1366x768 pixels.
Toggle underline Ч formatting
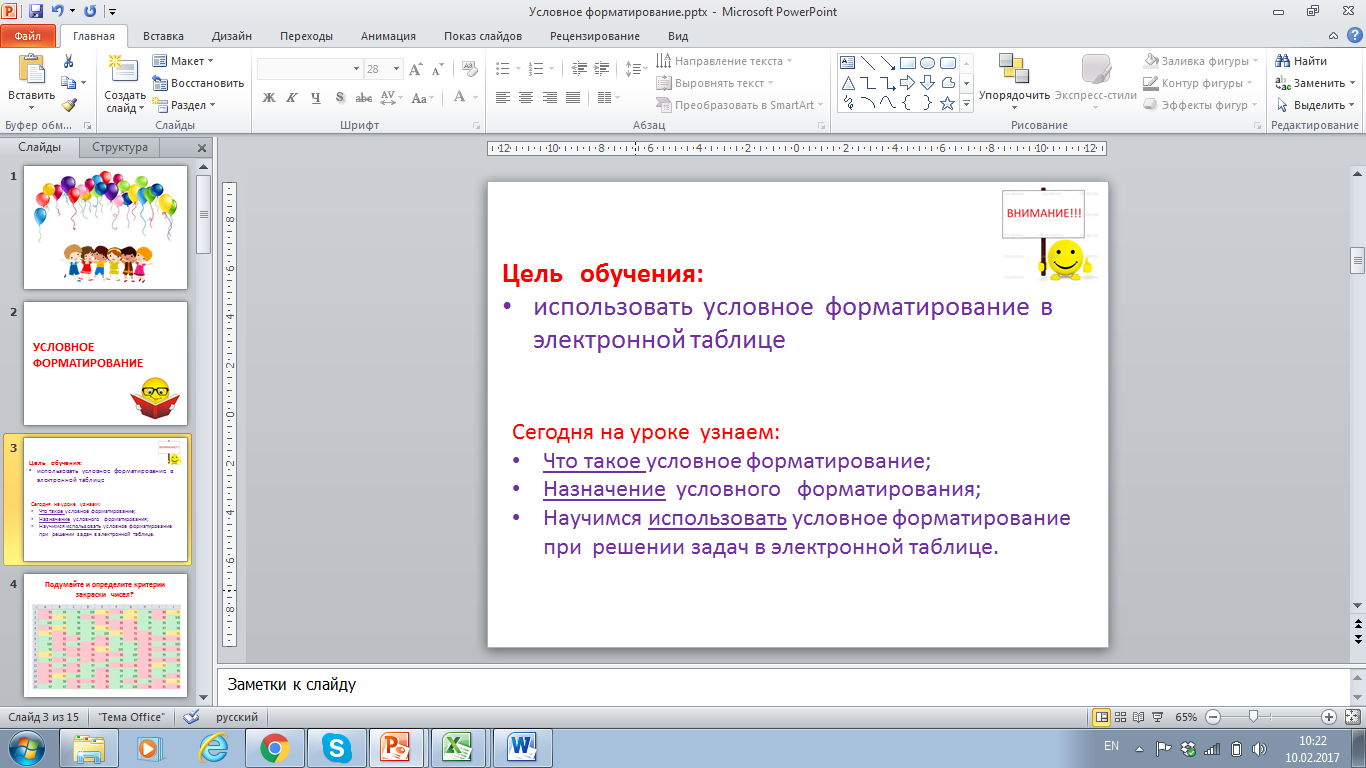pyautogui.click(x=316, y=98)
